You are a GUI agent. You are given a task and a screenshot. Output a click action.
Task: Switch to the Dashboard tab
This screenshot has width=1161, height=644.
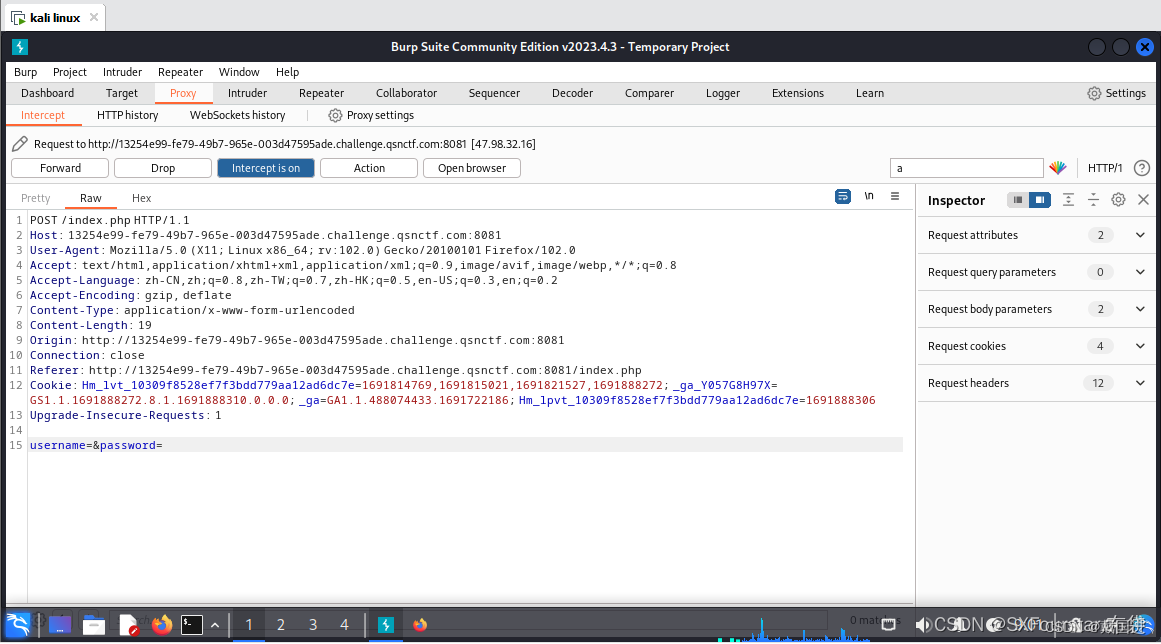pyautogui.click(x=47, y=93)
